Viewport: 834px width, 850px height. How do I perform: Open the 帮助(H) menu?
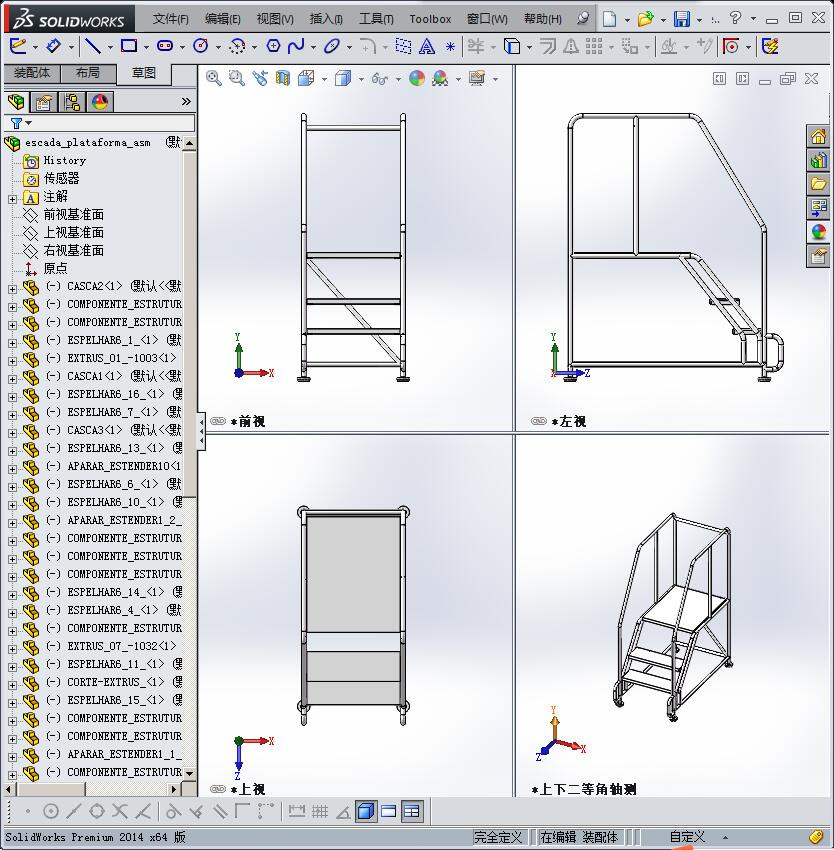pos(543,19)
